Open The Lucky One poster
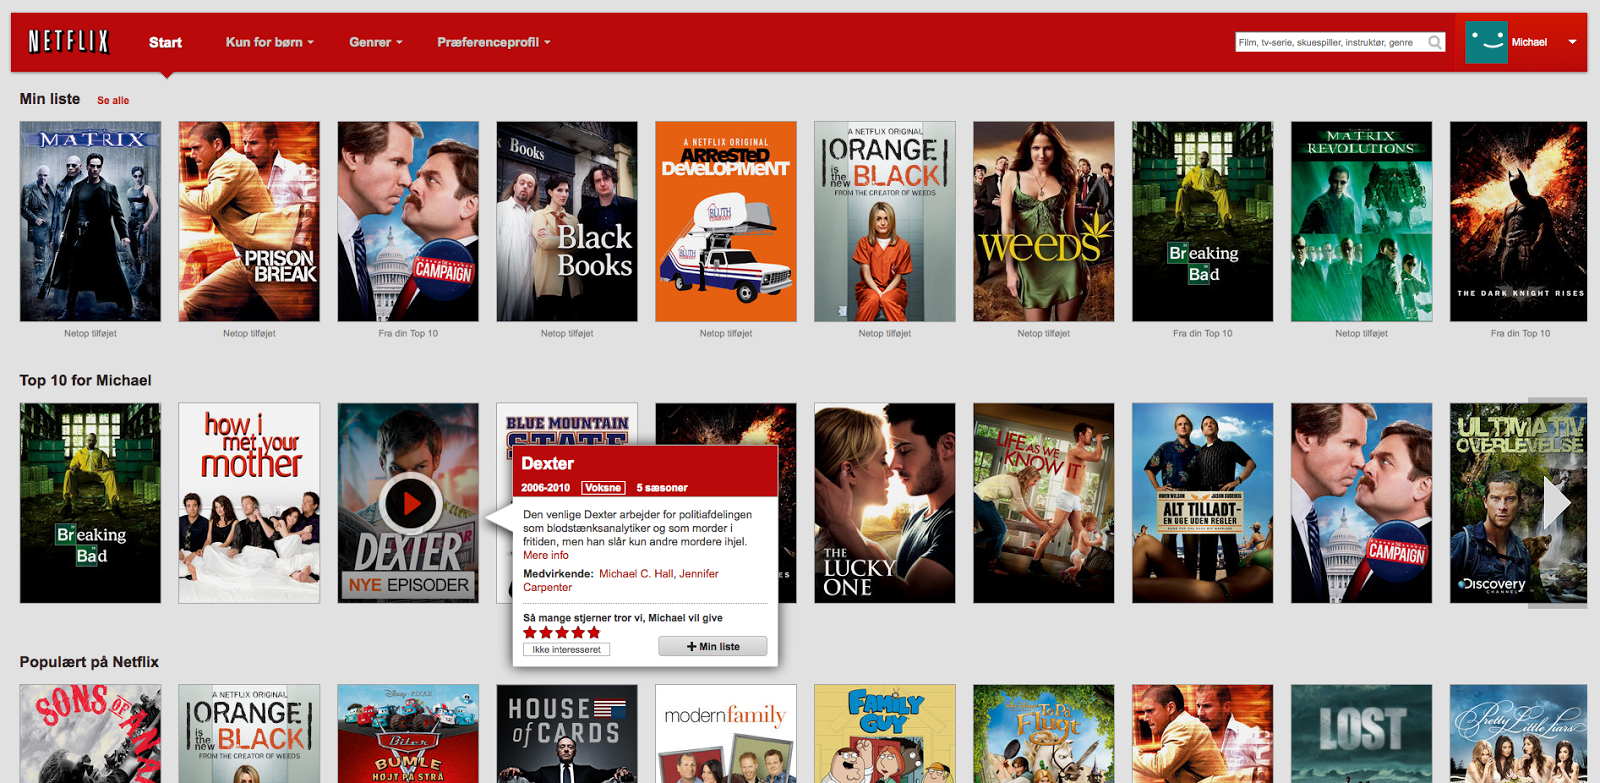The image size is (1600, 783). tap(885, 503)
